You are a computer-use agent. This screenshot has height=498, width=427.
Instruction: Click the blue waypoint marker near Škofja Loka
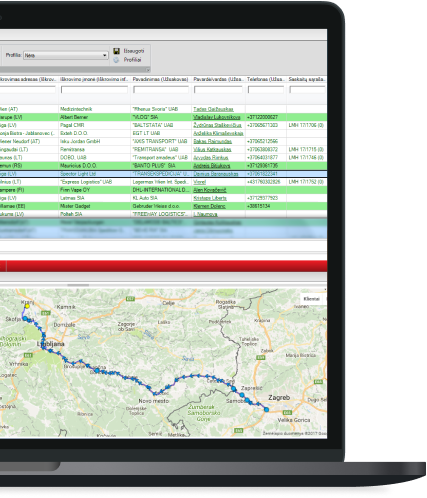pos(25,319)
